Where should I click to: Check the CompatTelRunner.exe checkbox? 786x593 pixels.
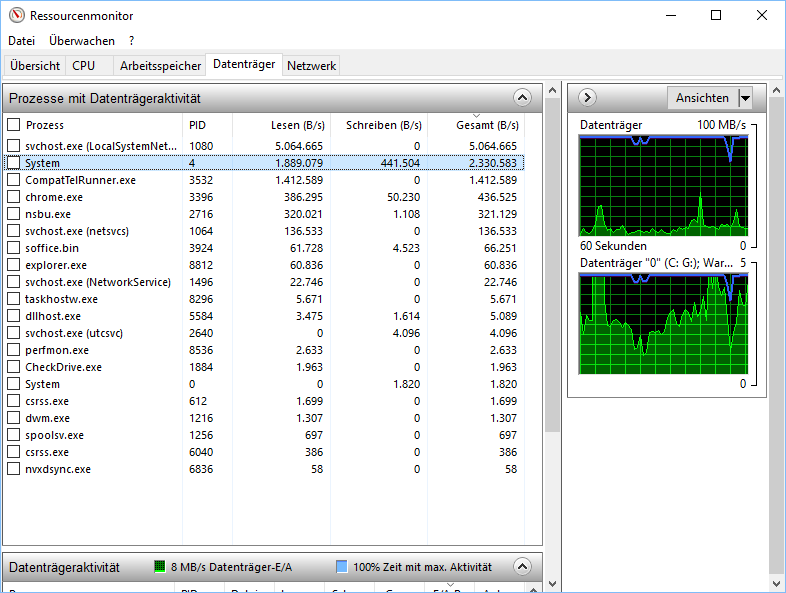[14, 179]
